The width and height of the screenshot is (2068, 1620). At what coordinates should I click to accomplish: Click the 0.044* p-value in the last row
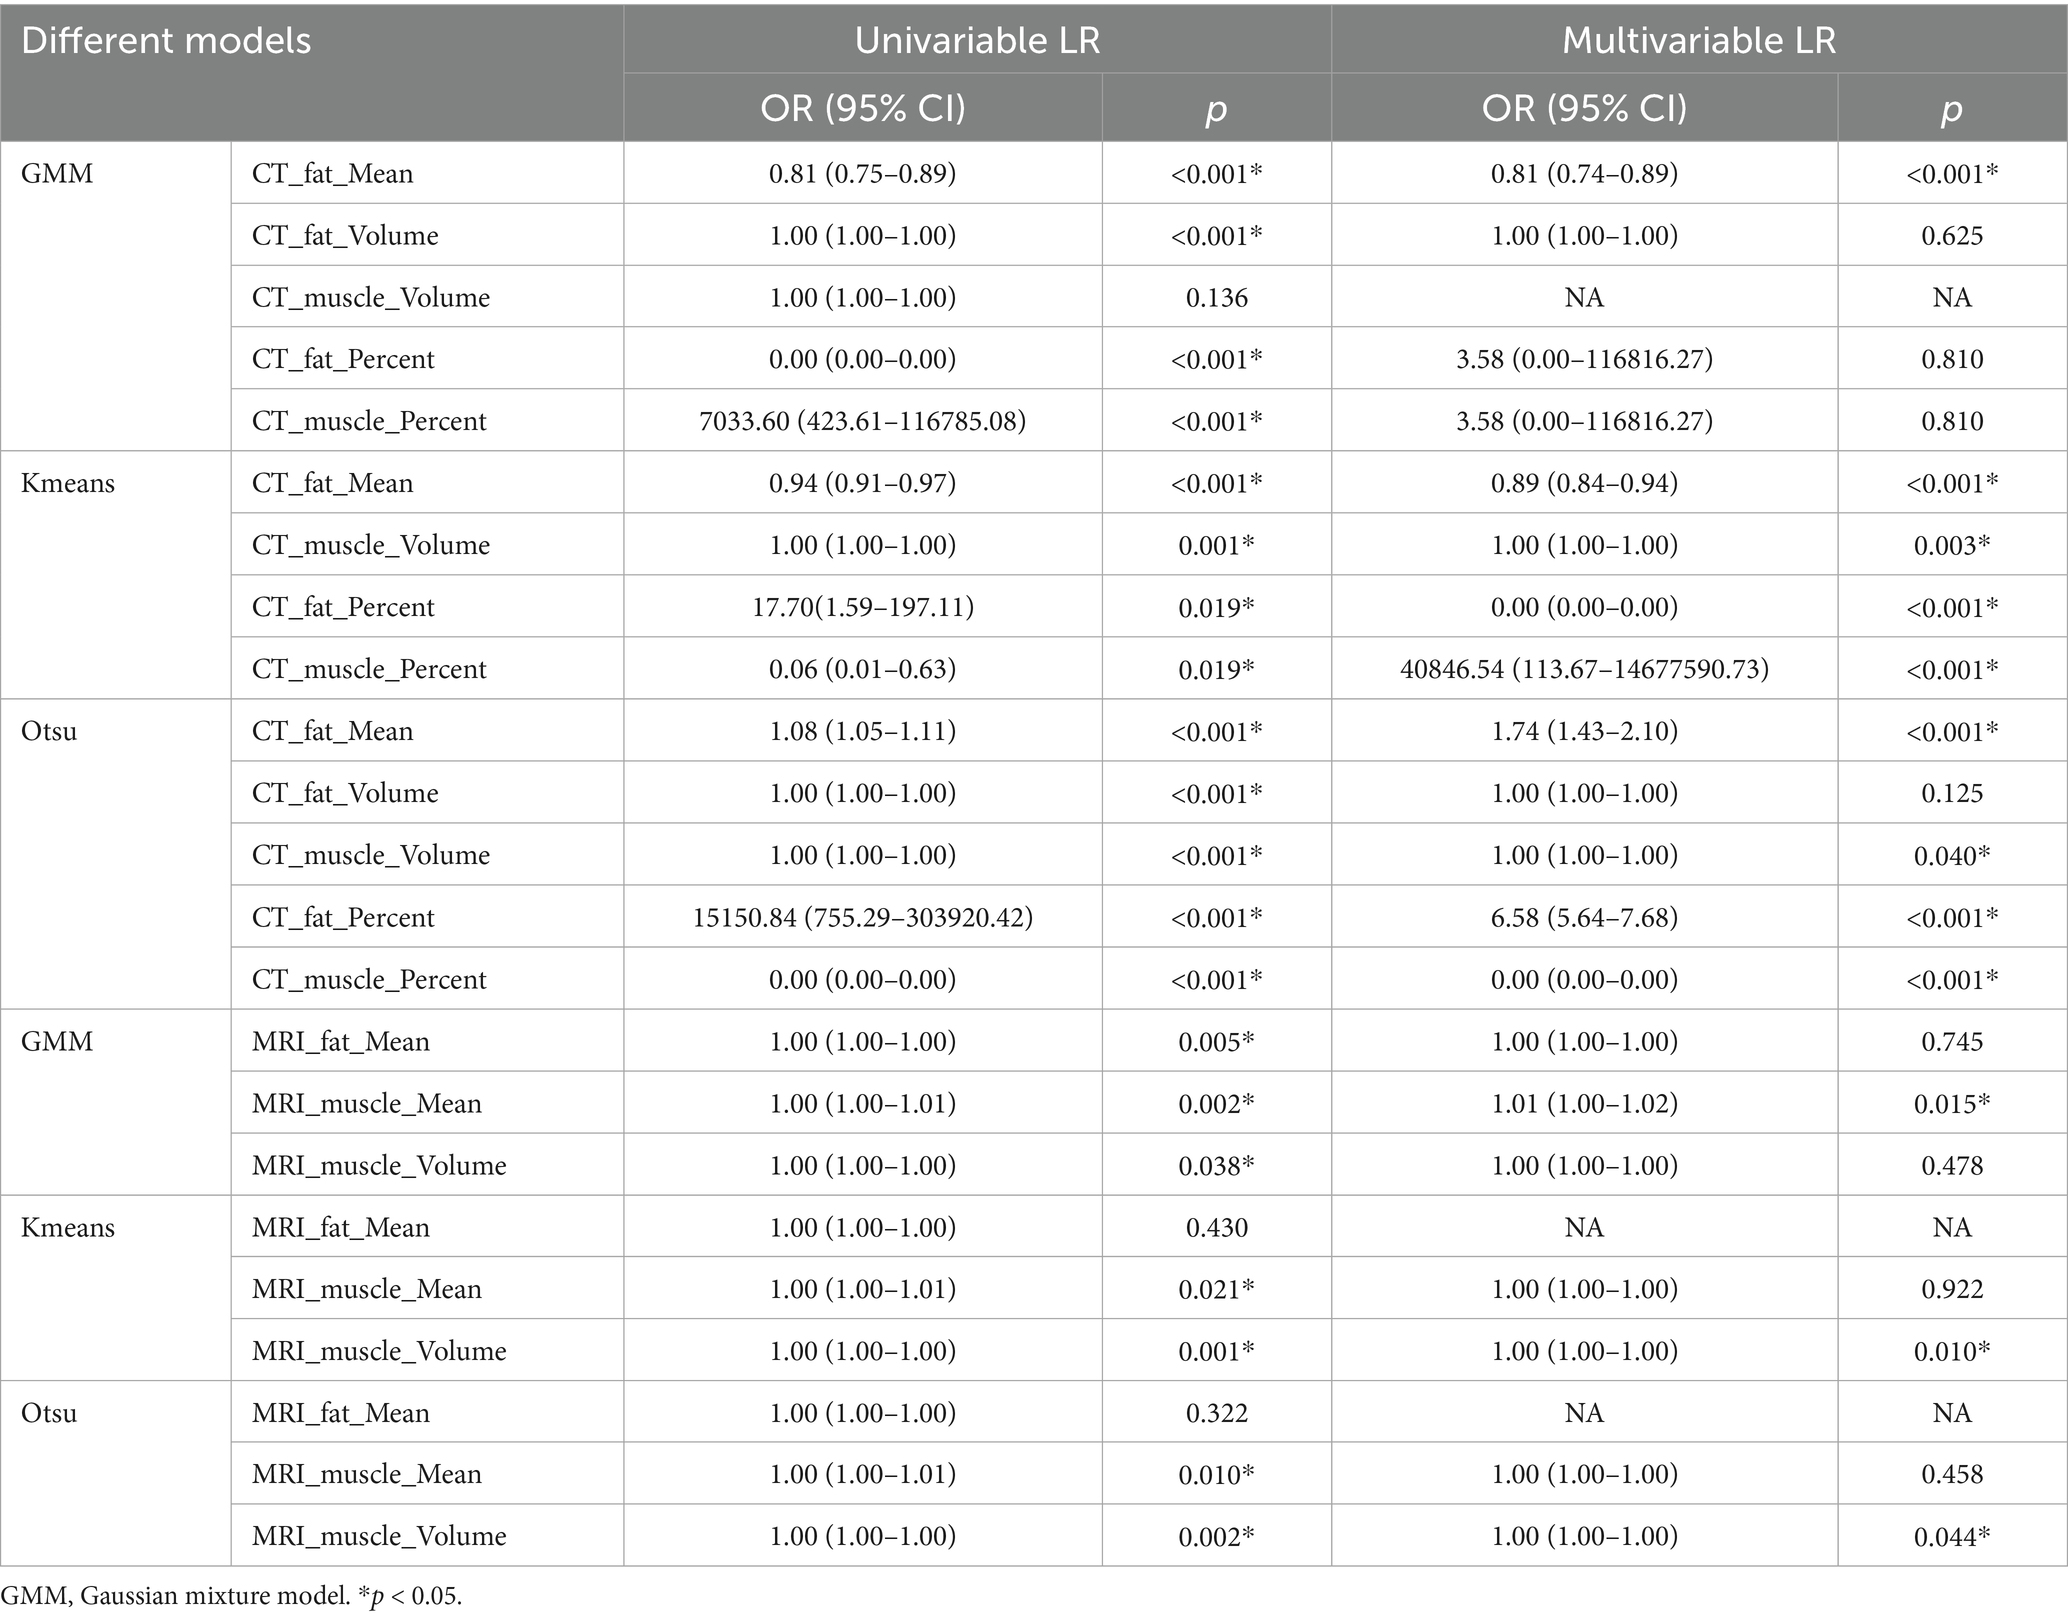pos(1951,1537)
